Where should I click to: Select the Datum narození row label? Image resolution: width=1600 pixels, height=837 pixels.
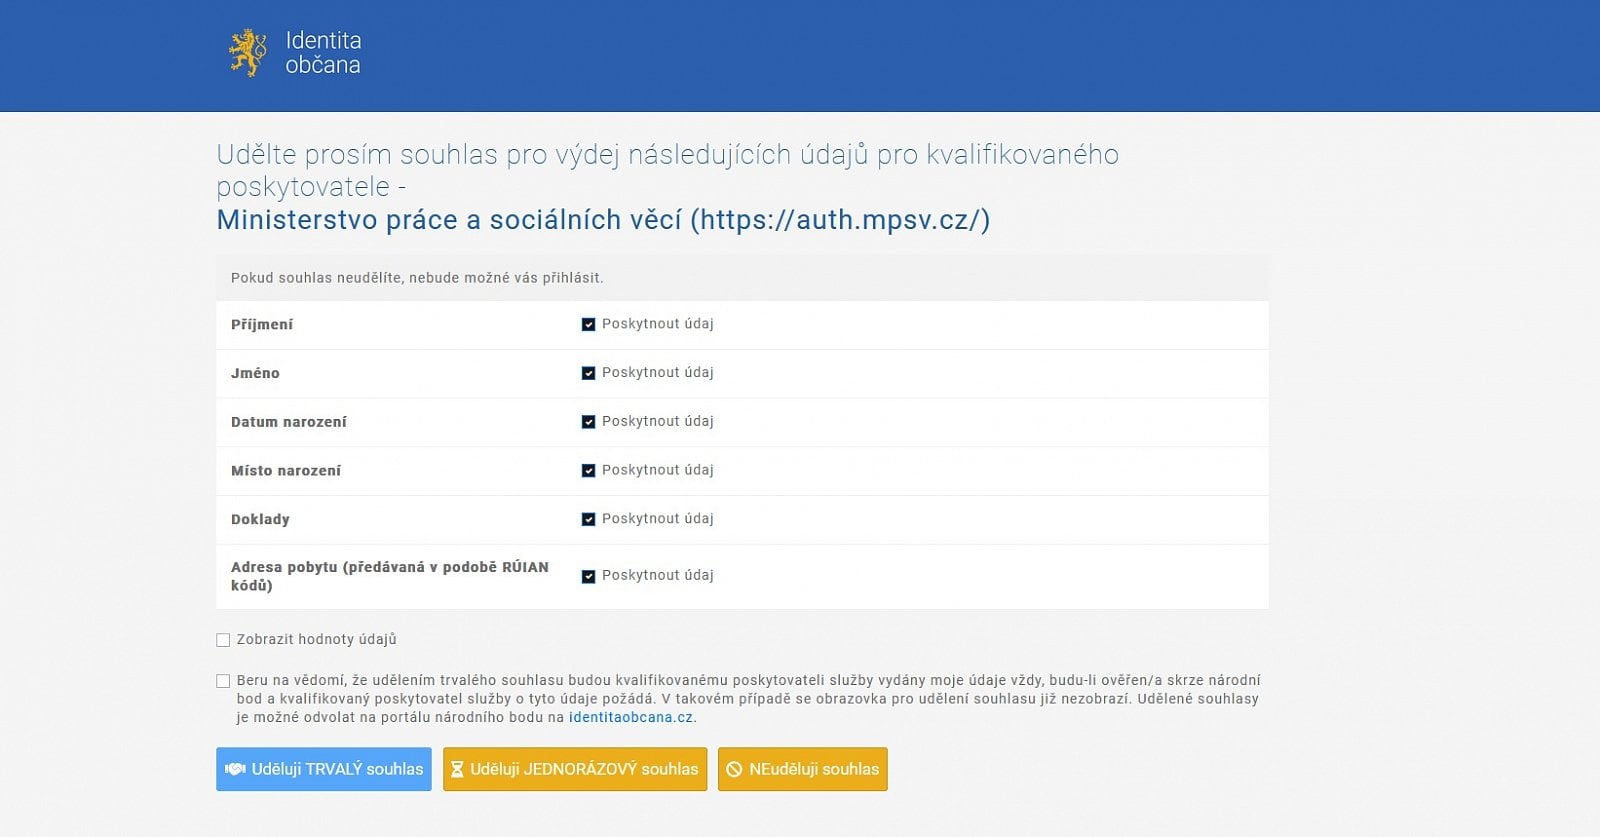pos(289,422)
